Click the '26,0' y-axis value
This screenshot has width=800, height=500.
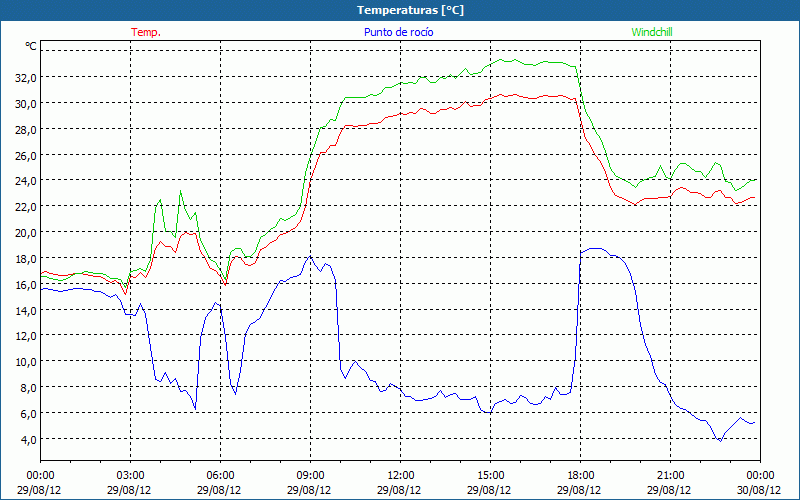click(x=25, y=156)
